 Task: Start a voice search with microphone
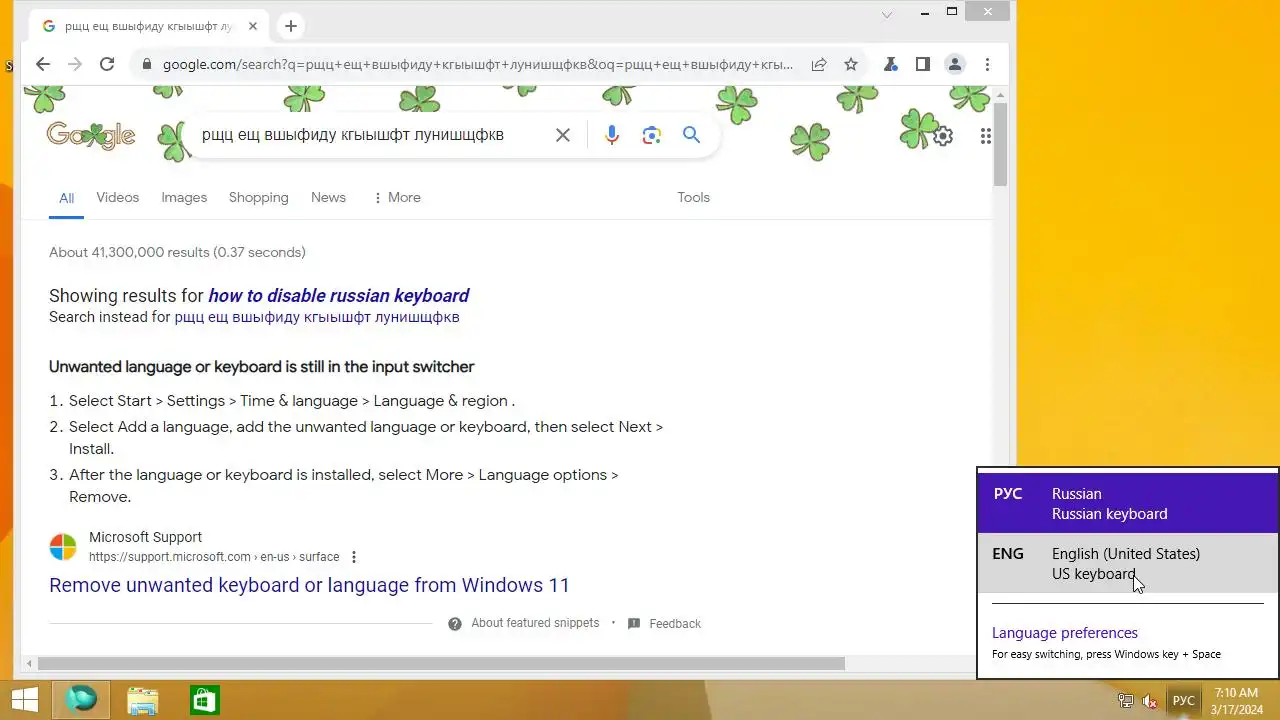point(612,135)
